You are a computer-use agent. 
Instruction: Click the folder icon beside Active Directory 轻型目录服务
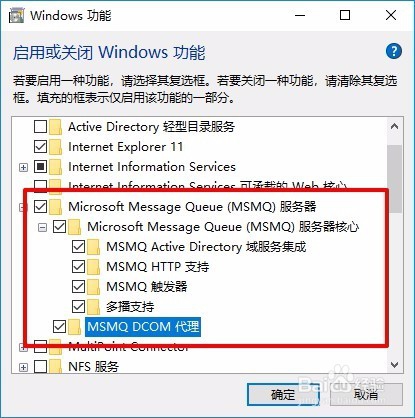pos(56,127)
